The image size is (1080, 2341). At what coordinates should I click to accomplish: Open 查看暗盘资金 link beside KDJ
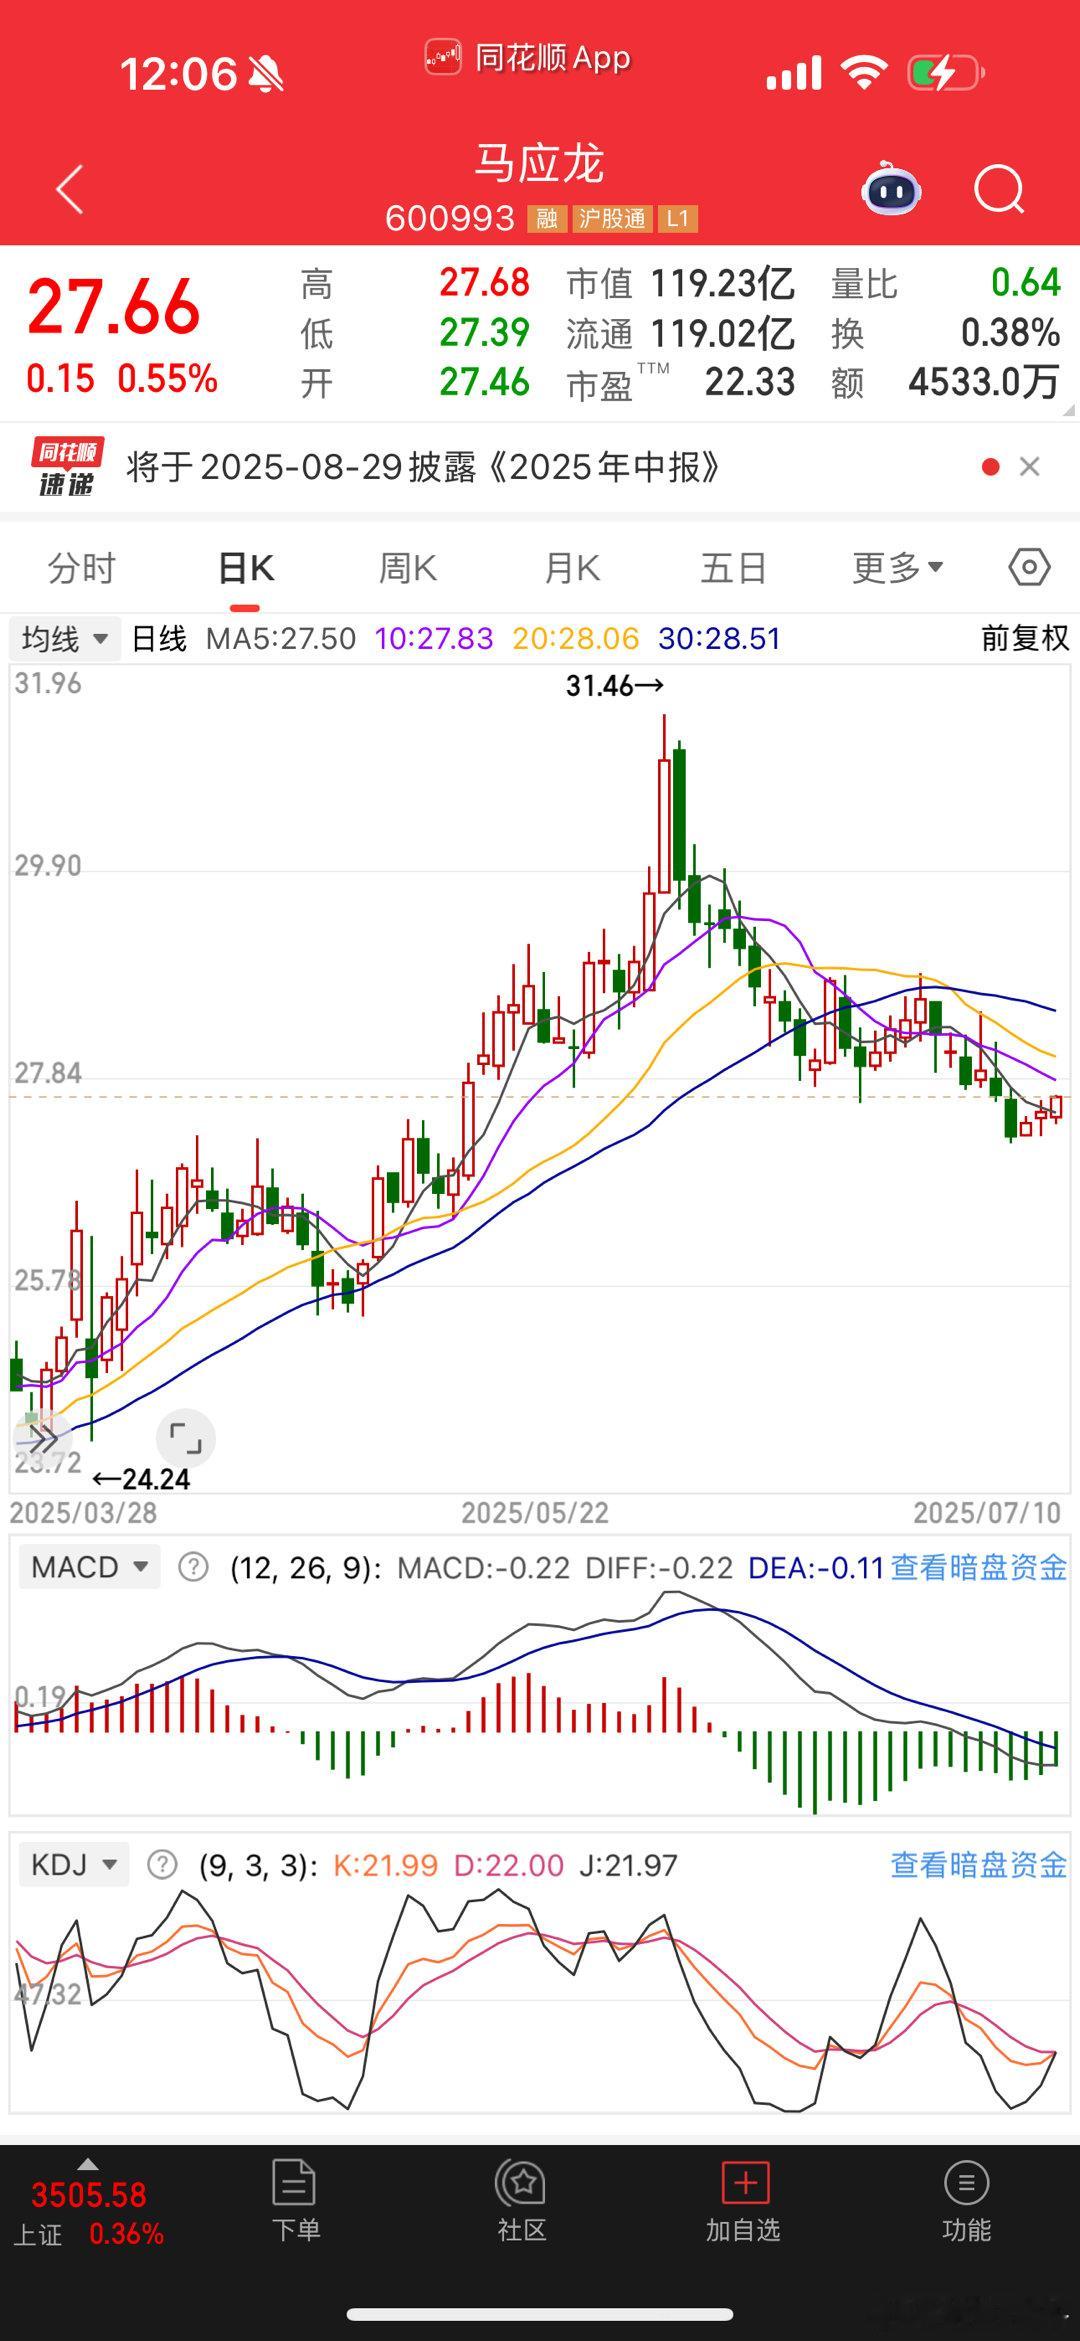pyautogui.click(x=979, y=1865)
